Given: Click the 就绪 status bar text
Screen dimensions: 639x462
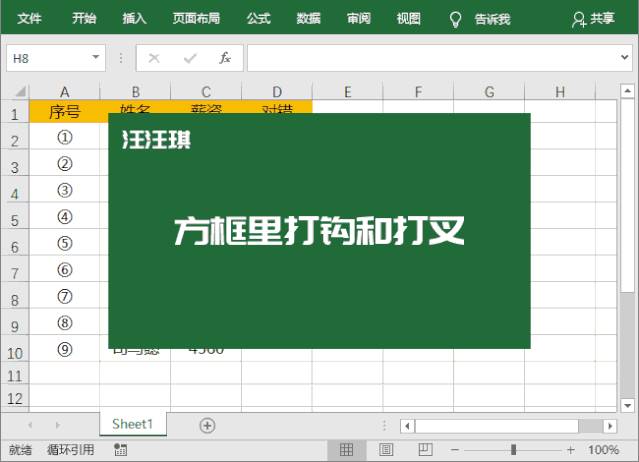Looking at the screenshot, I should [x=20, y=450].
